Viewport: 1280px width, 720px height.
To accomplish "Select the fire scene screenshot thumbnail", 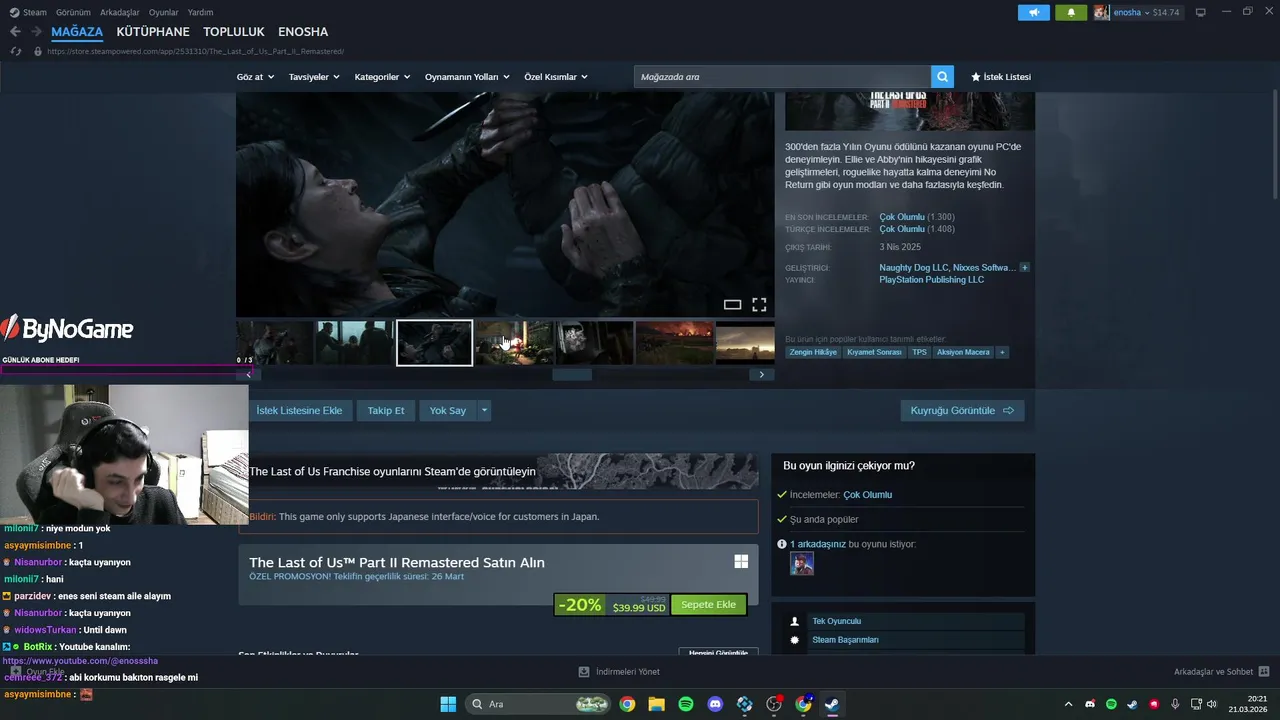I will coord(674,343).
